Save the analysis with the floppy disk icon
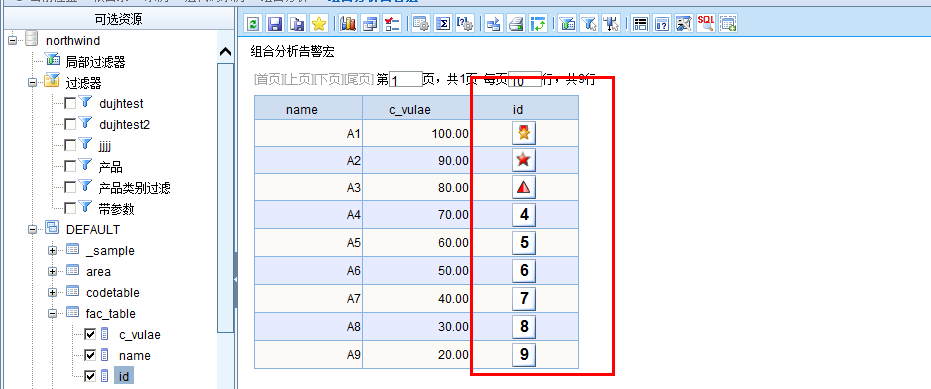Screen dimensions: 931x389 pyautogui.click(x=275, y=24)
